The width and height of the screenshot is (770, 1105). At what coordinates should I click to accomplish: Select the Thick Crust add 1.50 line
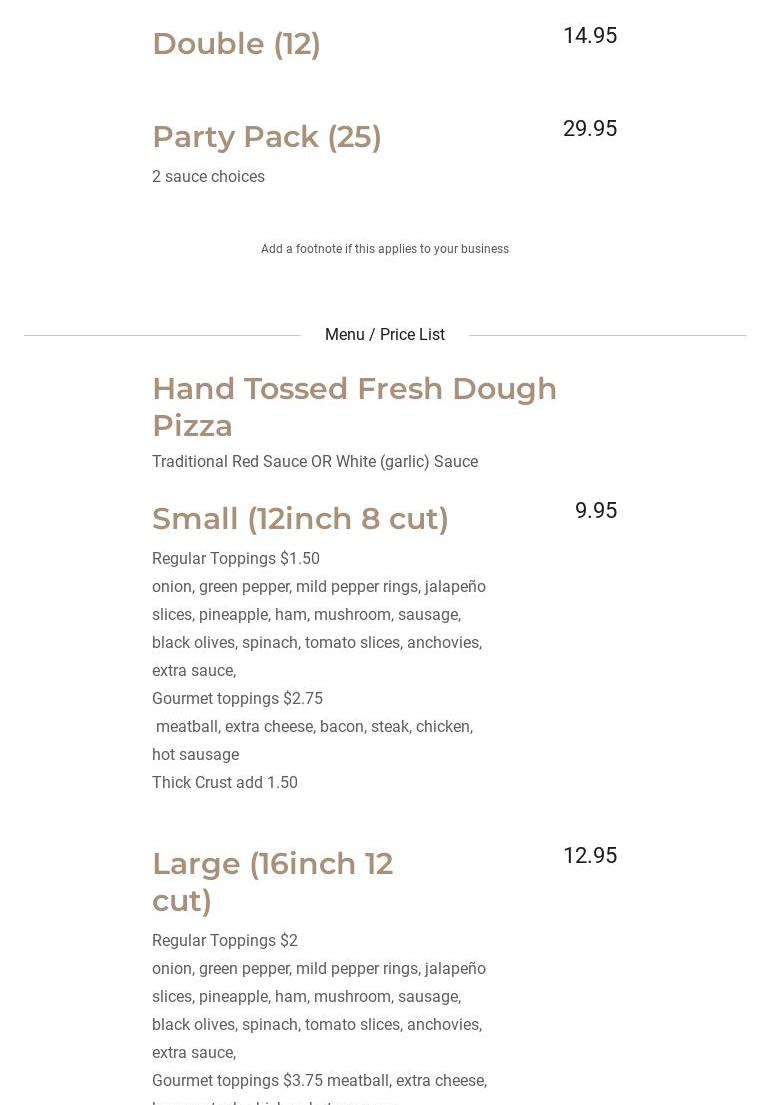(225, 783)
